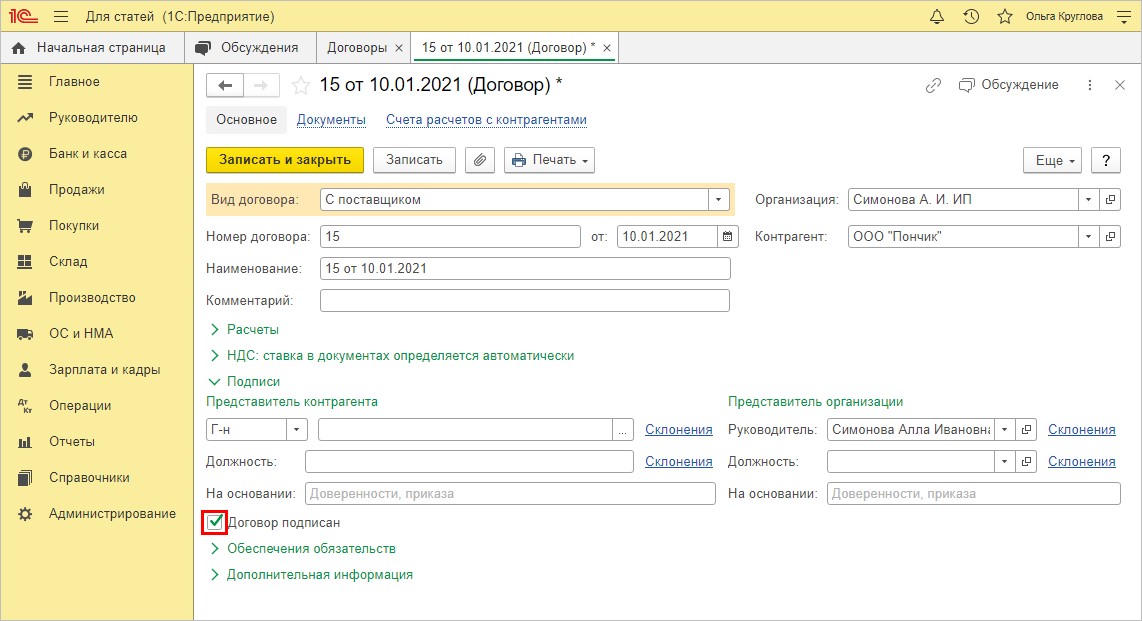Open Печать dropdown
Image resolution: width=1142 pixels, height=621 pixels.
coord(549,160)
